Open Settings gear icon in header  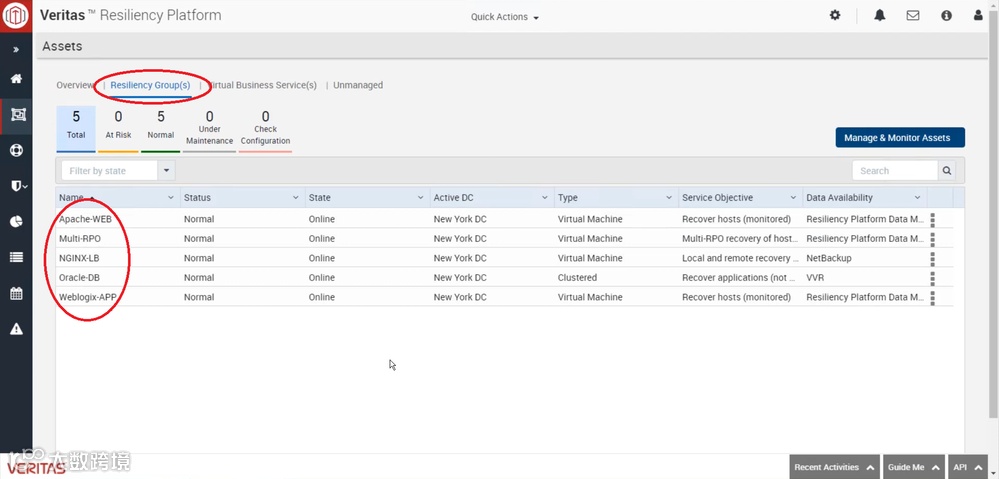835,15
